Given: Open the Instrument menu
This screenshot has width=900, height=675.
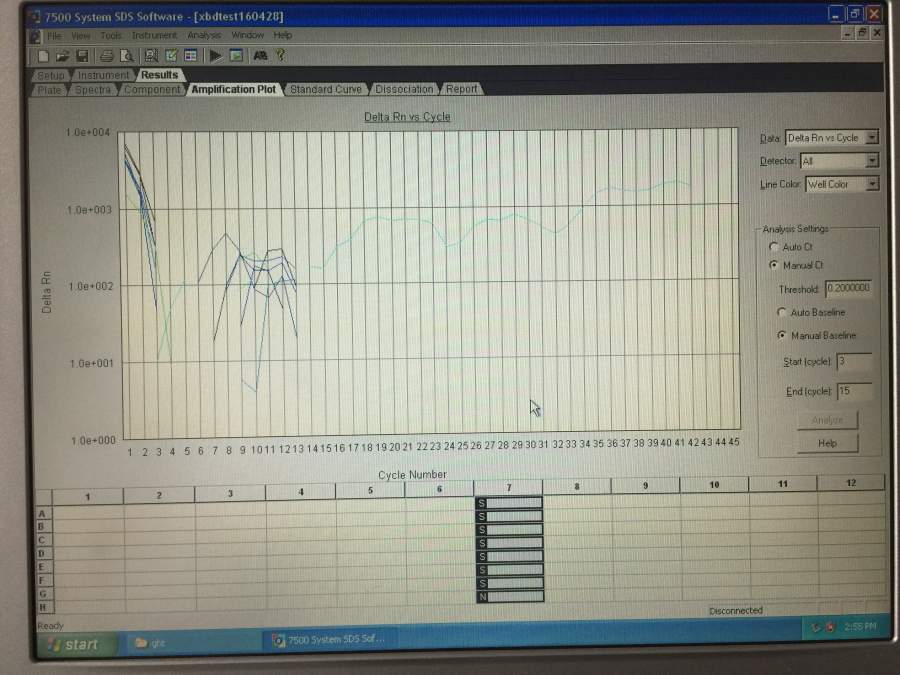Looking at the screenshot, I should point(154,36).
